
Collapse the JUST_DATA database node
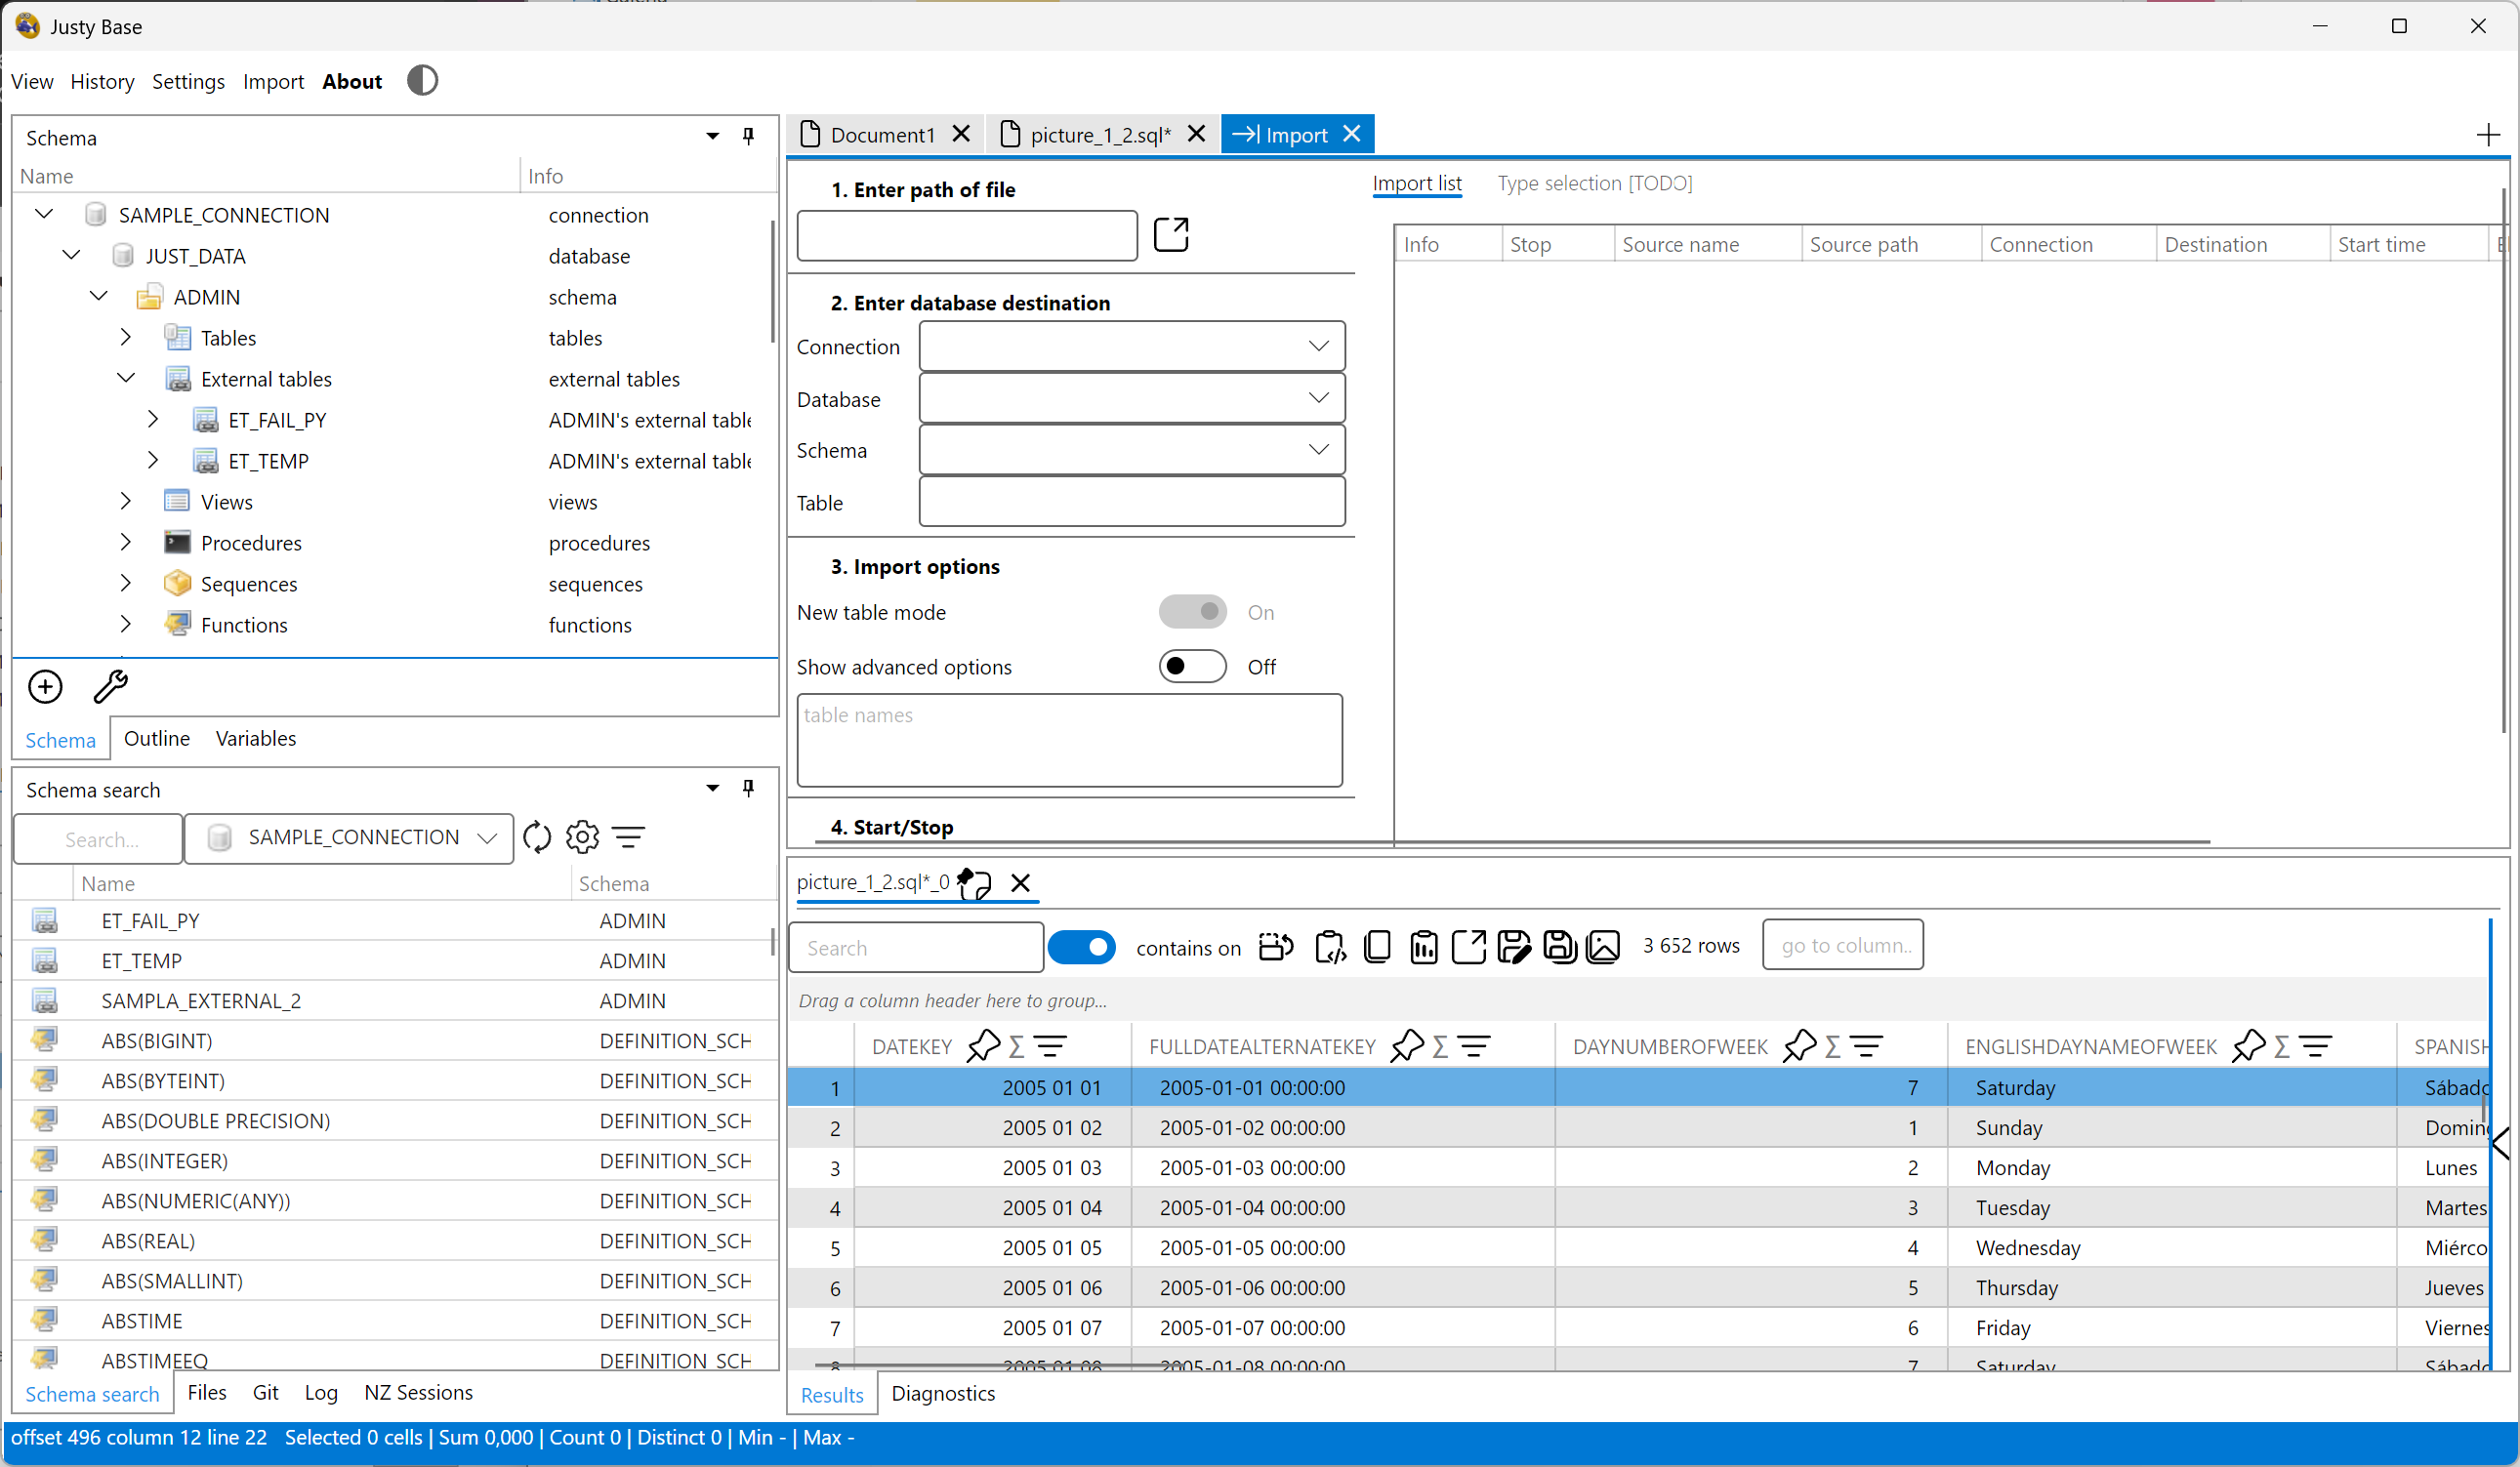point(71,255)
